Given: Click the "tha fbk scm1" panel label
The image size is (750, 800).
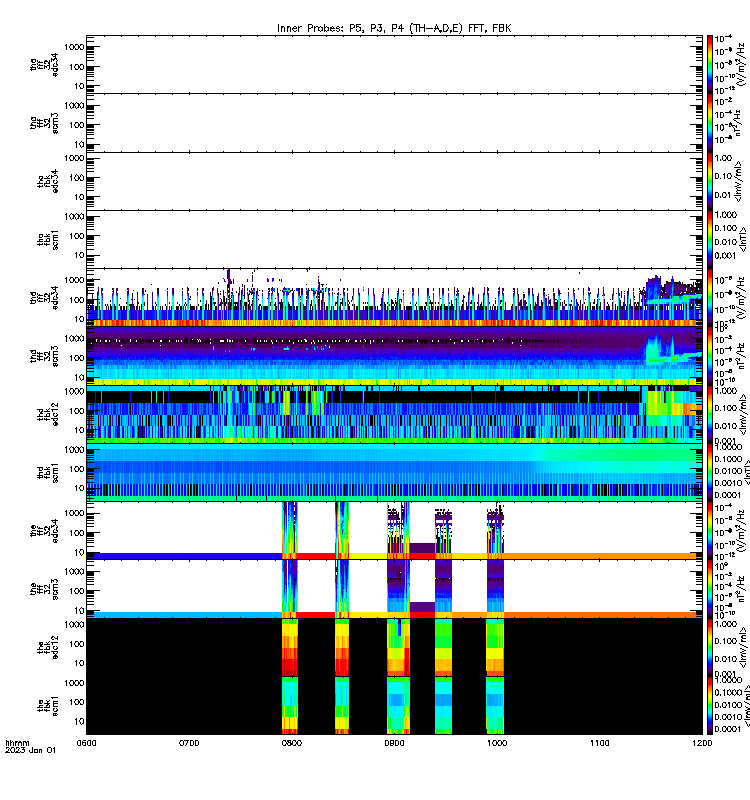Looking at the screenshot, I should tap(48, 240).
